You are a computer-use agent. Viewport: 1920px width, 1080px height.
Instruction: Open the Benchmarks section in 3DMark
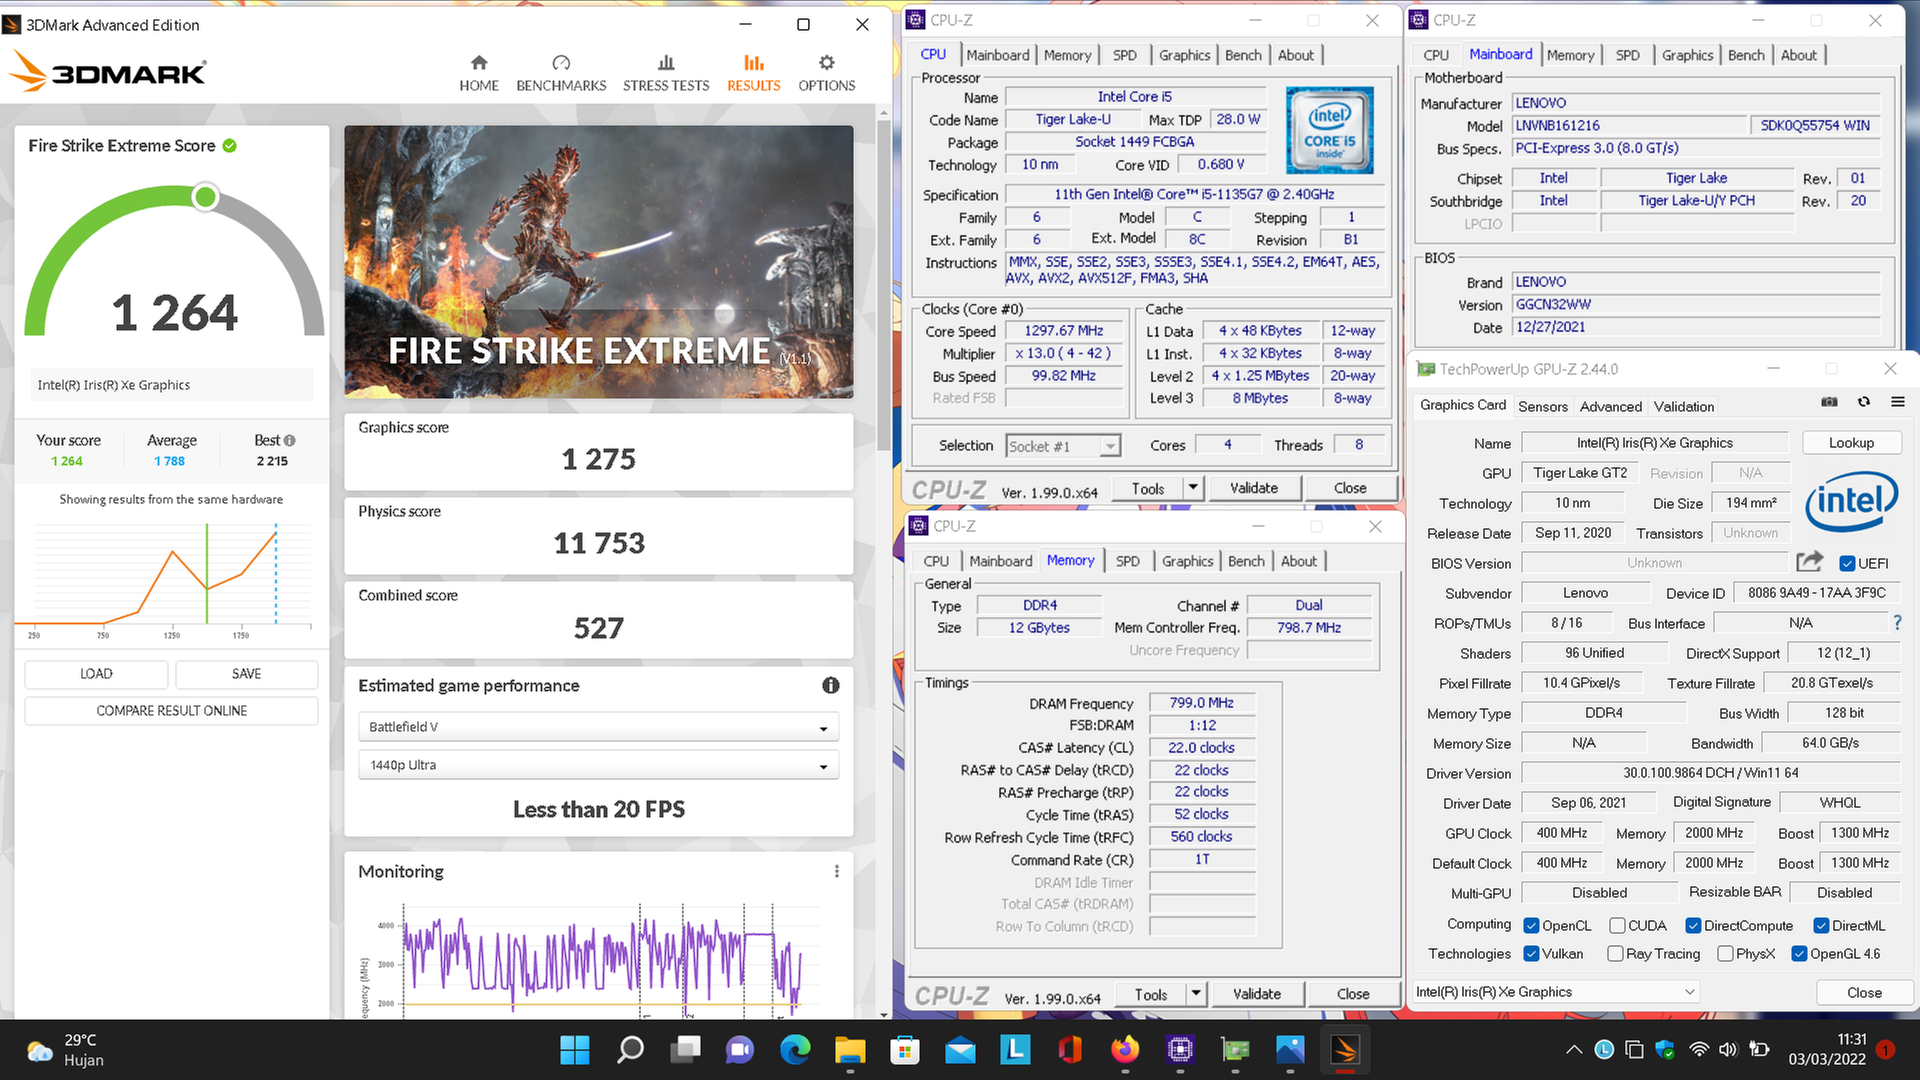(x=561, y=73)
